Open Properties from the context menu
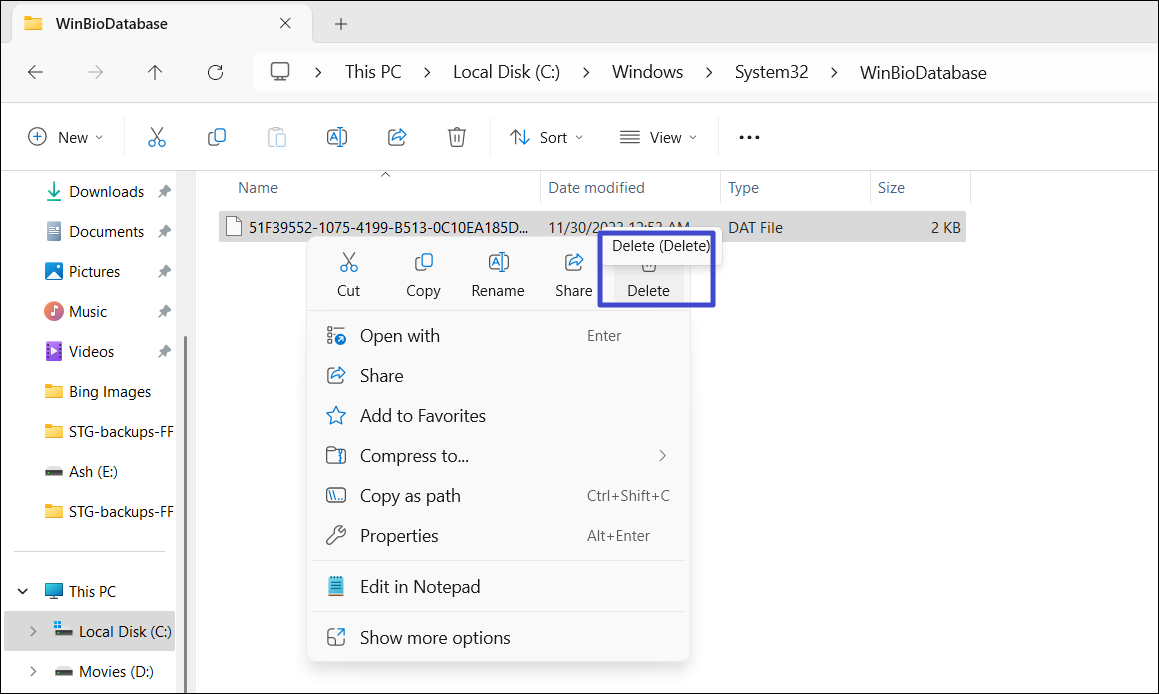Image resolution: width=1159 pixels, height=694 pixels. pyautogui.click(x=399, y=536)
